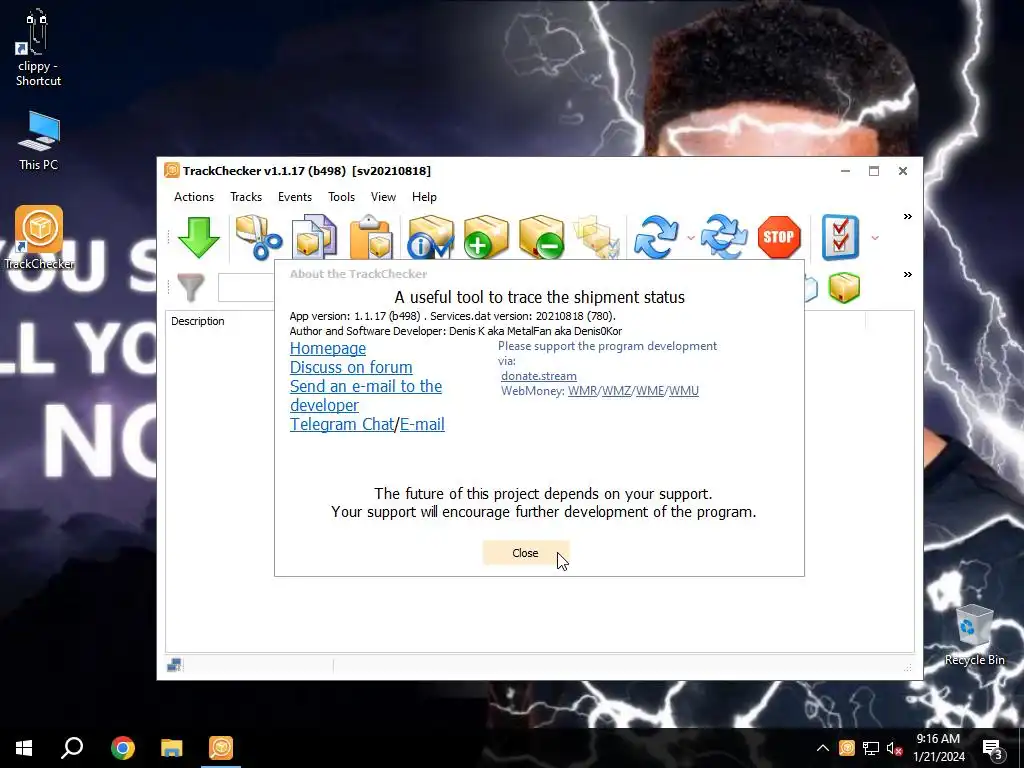
Task: Click the add track green plus icon
Action: pyautogui.click(x=486, y=237)
